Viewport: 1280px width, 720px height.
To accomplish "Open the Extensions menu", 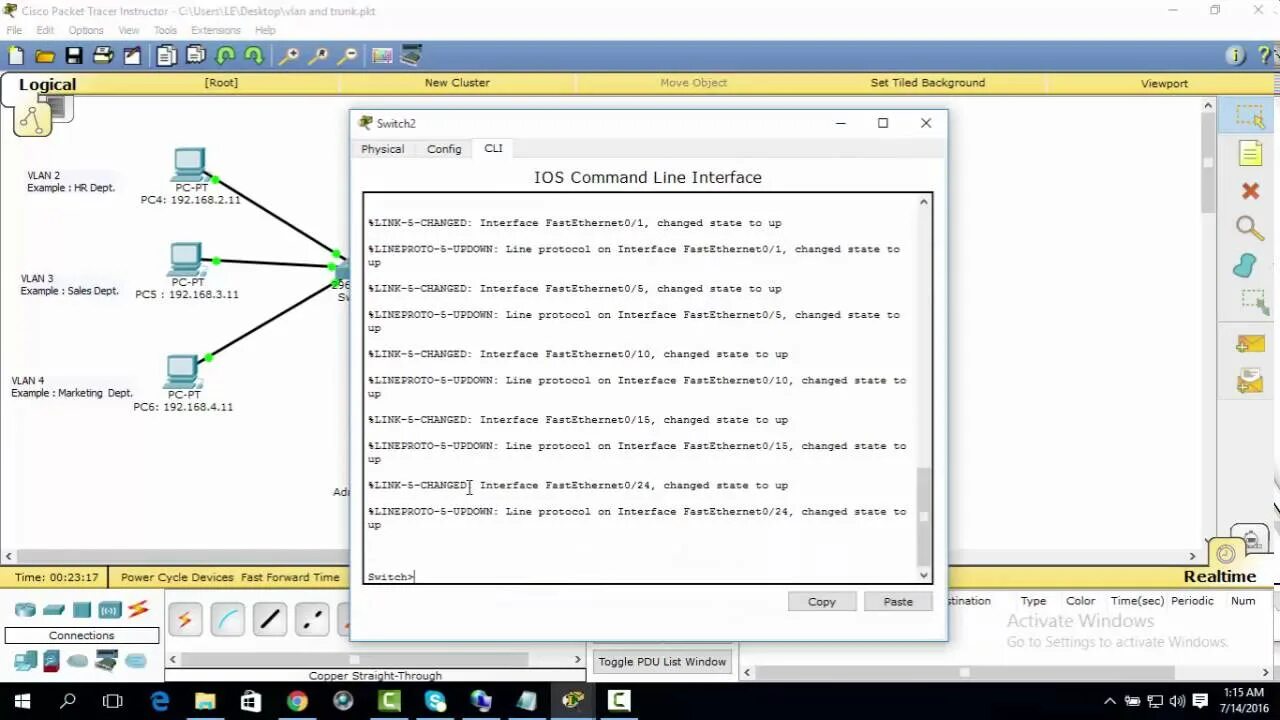I will click(x=216, y=30).
